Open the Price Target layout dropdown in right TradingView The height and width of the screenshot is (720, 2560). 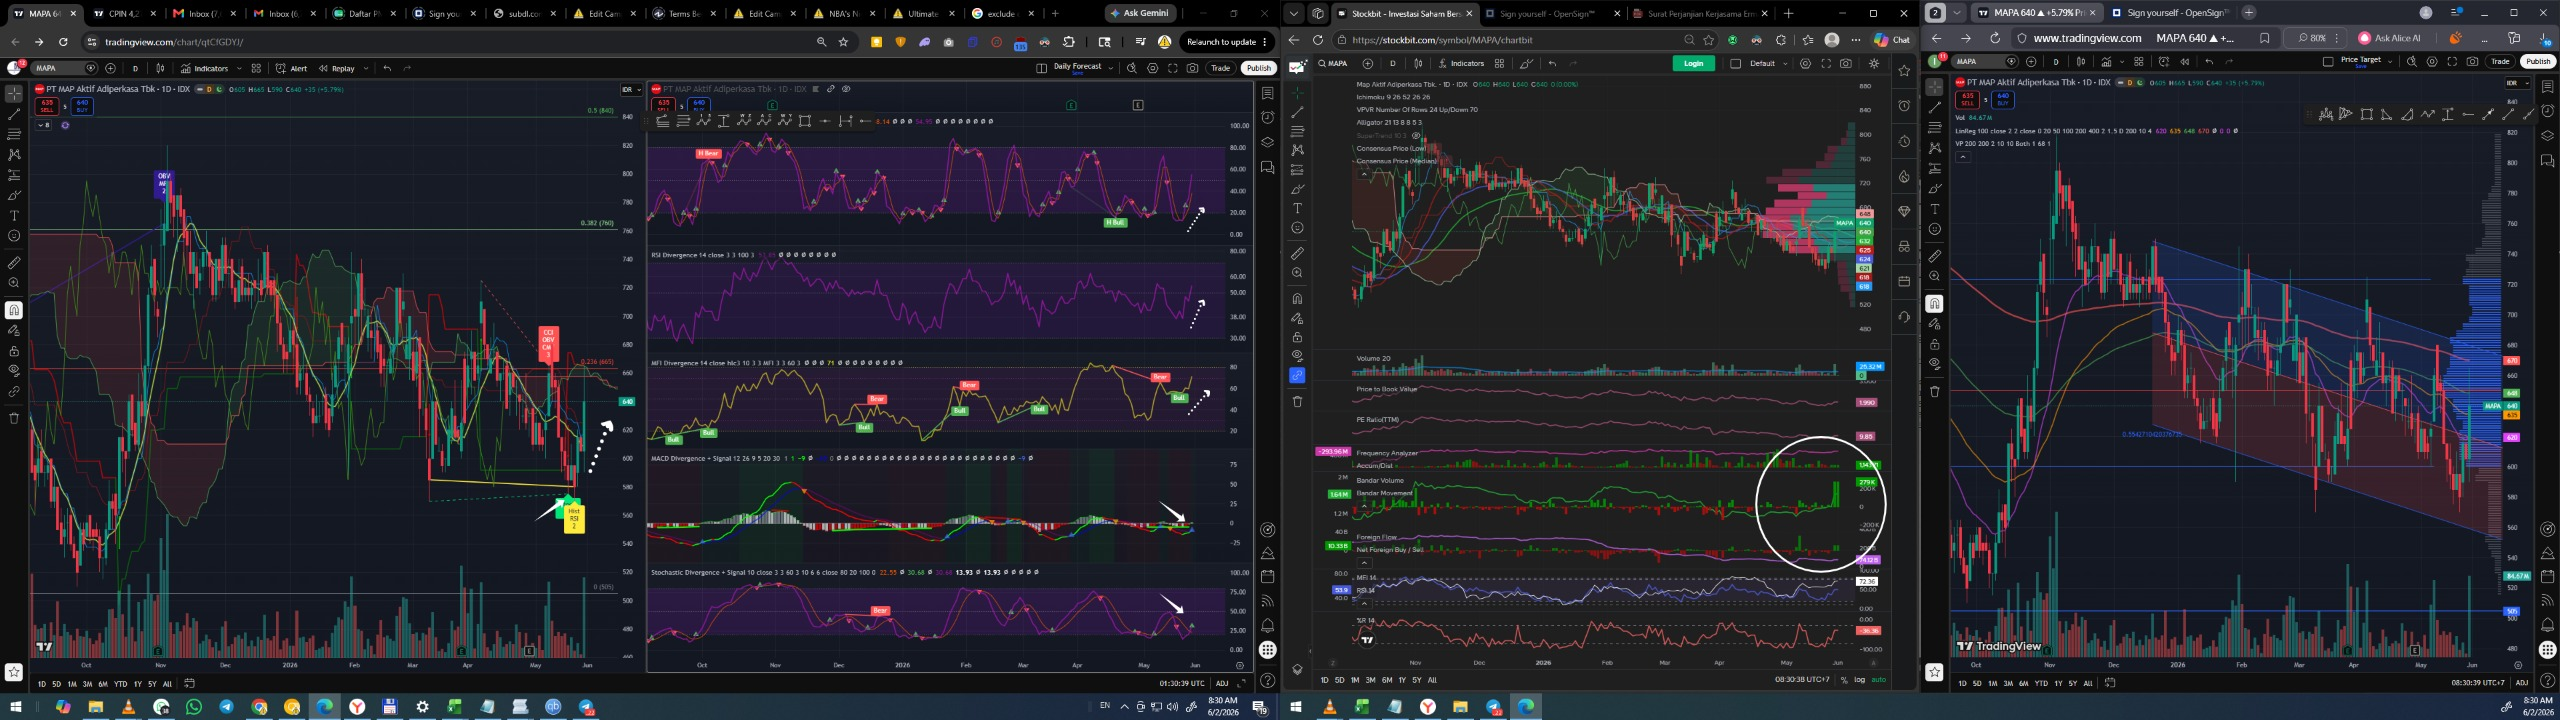coord(2389,61)
